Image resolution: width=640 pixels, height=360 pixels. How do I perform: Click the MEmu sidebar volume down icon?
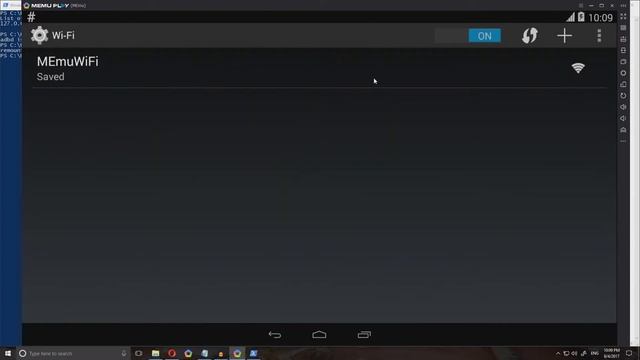pos(623,118)
